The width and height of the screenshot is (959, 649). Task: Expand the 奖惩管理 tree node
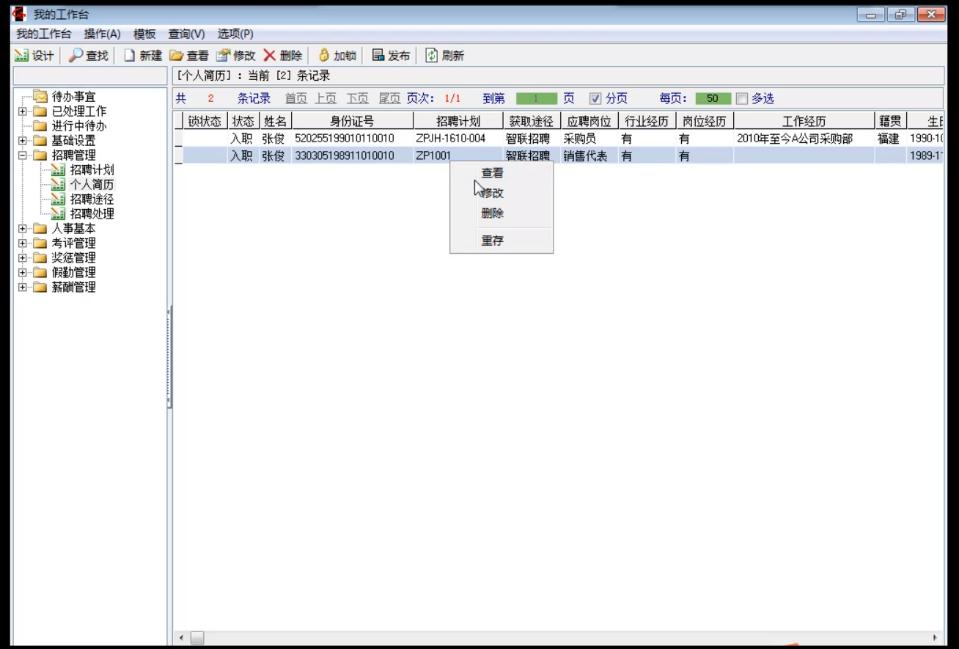pos(23,258)
